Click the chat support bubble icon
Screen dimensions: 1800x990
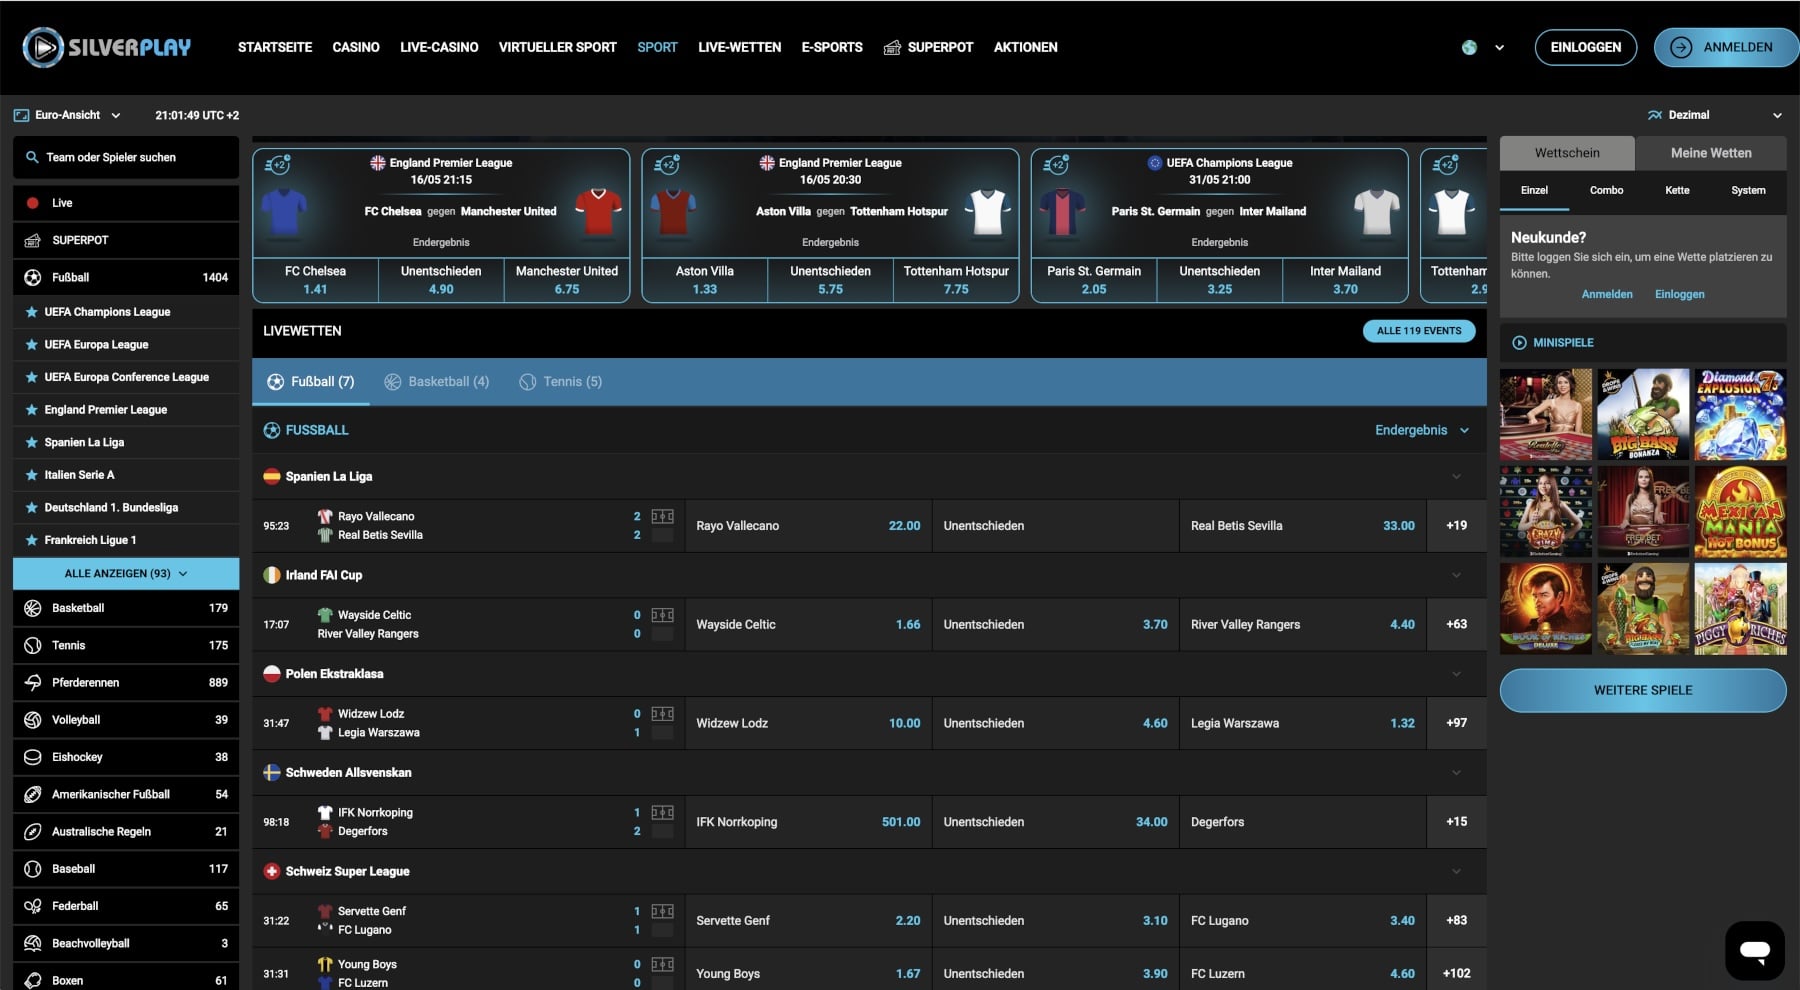pos(1755,950)
